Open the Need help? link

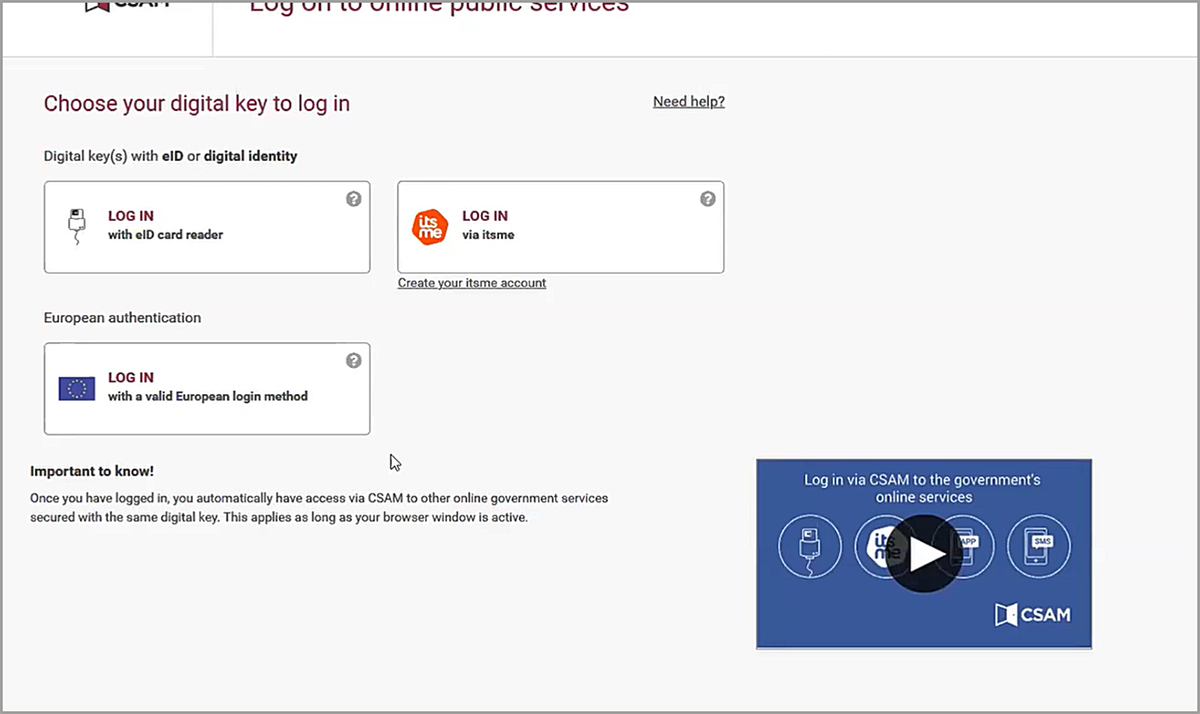point(689,102)
